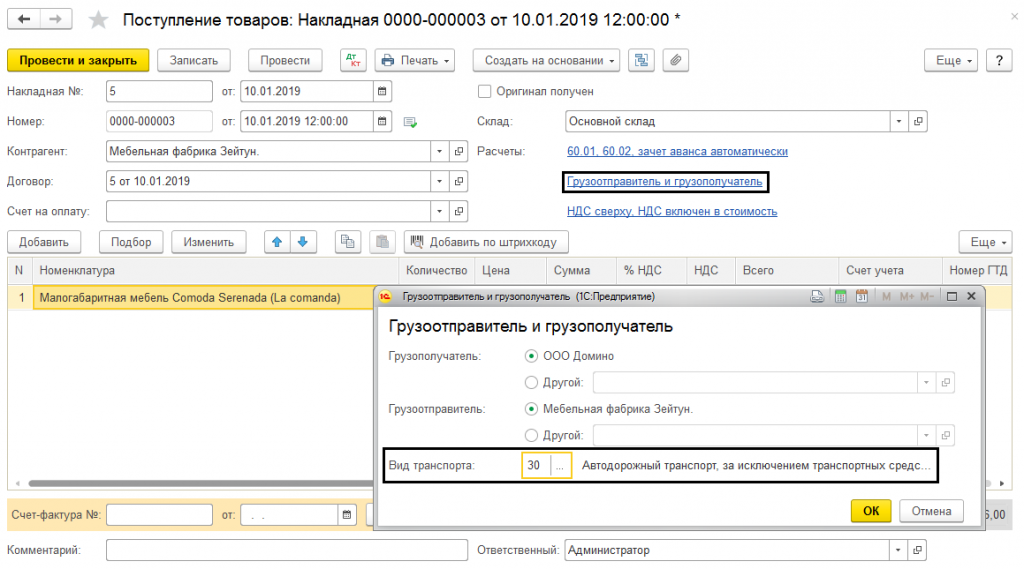
Task: Click the paperclip attachments icon
Action: (676, 60)
